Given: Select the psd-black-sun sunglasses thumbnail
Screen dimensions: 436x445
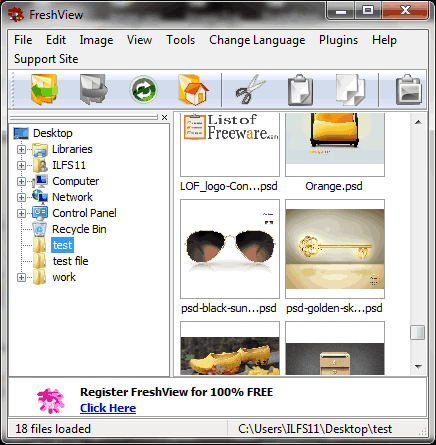Looking at the screenshot, I should pyautogui.click(x=230, y=249).
